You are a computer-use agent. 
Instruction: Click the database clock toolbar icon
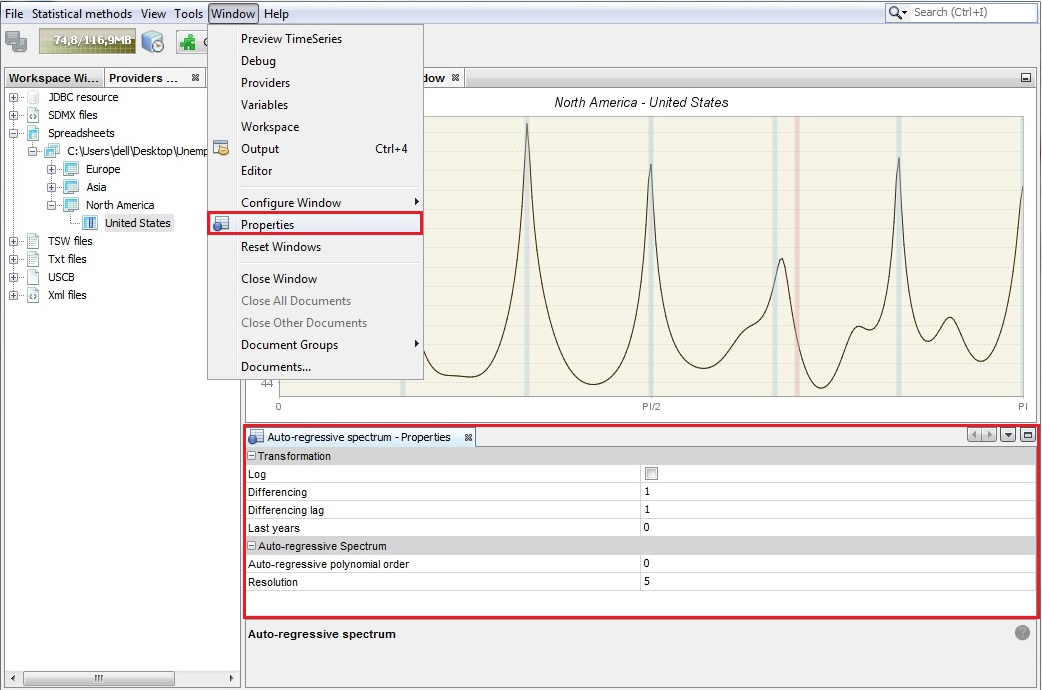(x=152, y=41)
